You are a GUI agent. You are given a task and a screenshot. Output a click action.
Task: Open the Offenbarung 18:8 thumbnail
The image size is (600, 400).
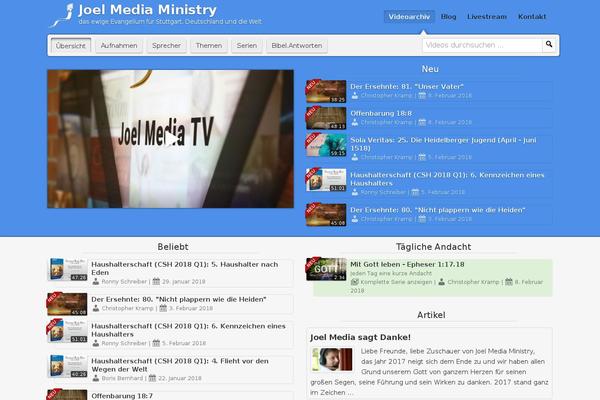(326, 118)
